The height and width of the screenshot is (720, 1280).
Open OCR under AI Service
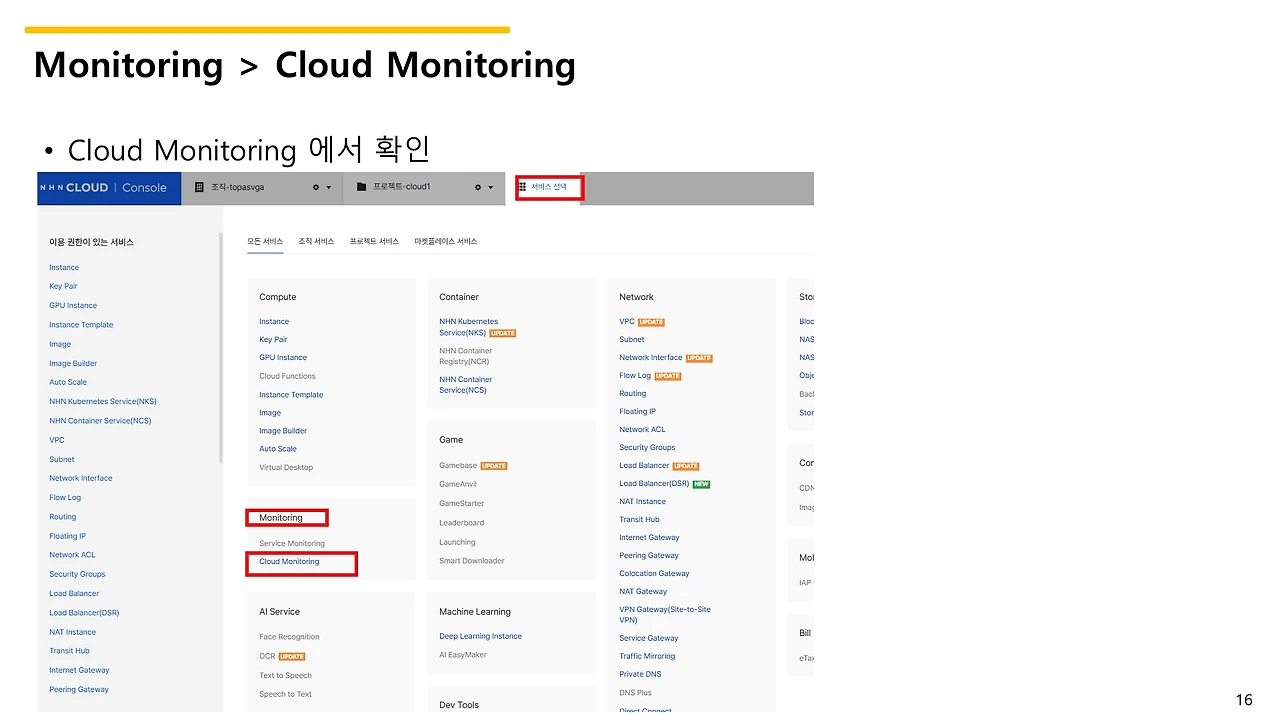(267, 656)
